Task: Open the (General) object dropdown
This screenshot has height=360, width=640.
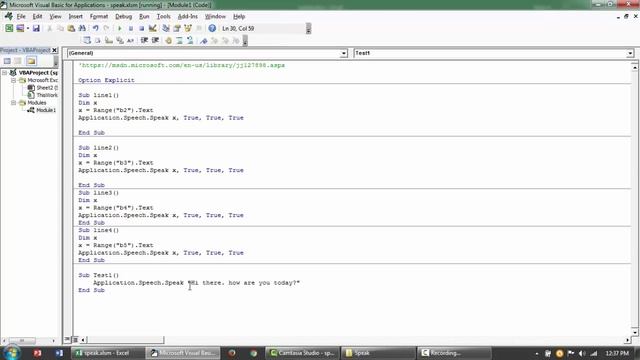Action: [344, 53]
